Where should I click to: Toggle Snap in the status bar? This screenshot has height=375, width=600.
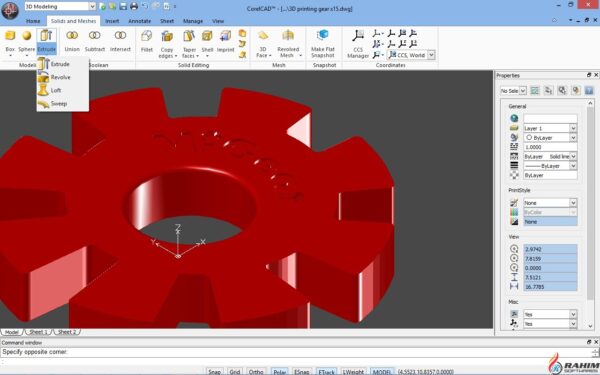point(214,372)
